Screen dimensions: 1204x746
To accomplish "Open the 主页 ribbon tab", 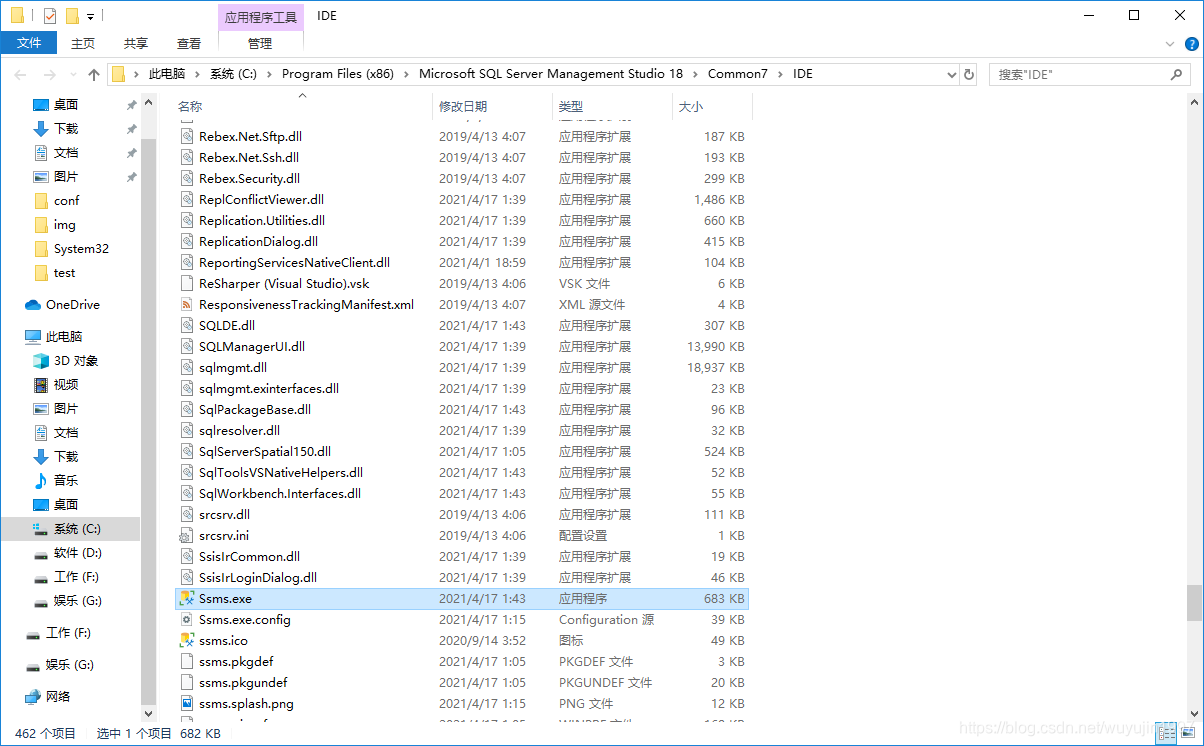I will tap(83, 43).
